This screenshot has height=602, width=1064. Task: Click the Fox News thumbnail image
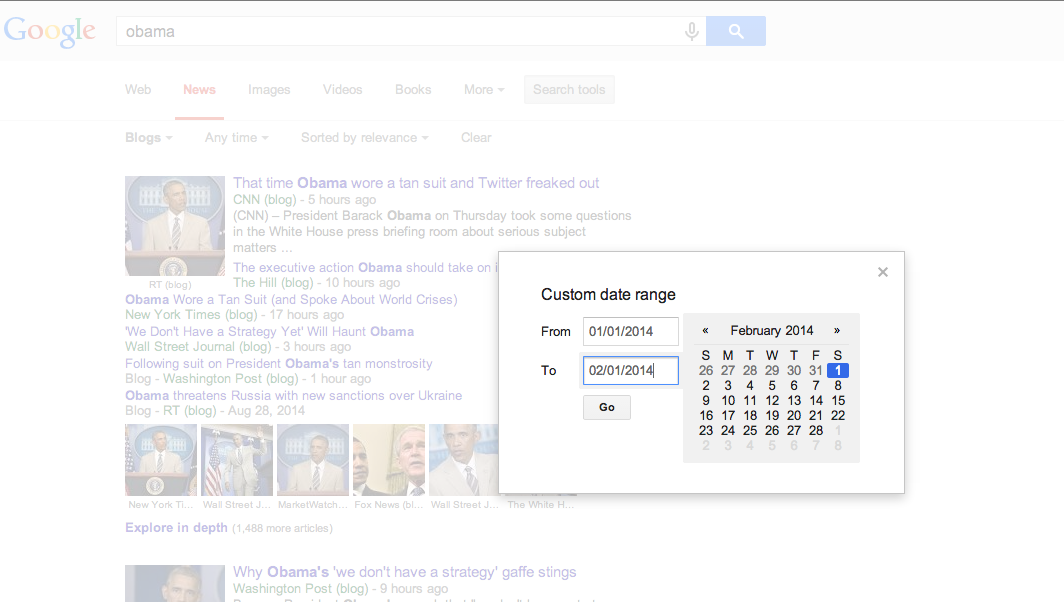(389, 460)
